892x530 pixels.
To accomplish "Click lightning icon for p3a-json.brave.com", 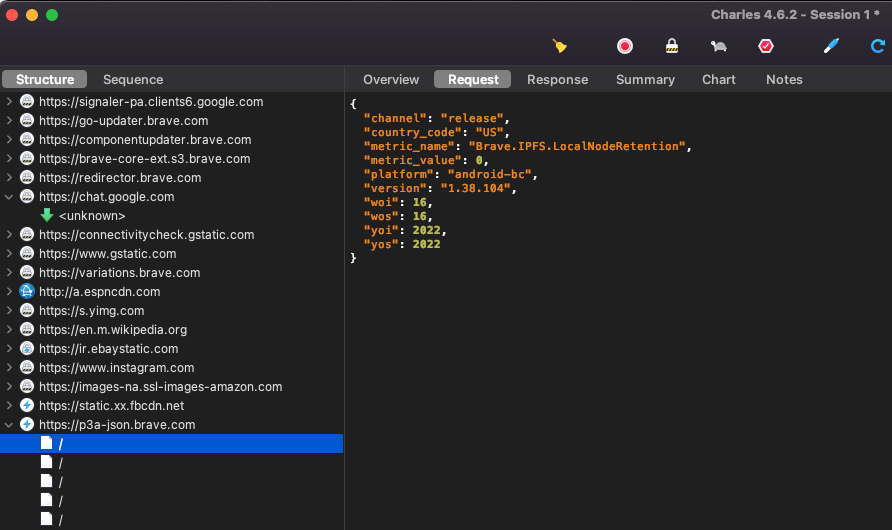I will pyautogui.click(x=27, y=424).
